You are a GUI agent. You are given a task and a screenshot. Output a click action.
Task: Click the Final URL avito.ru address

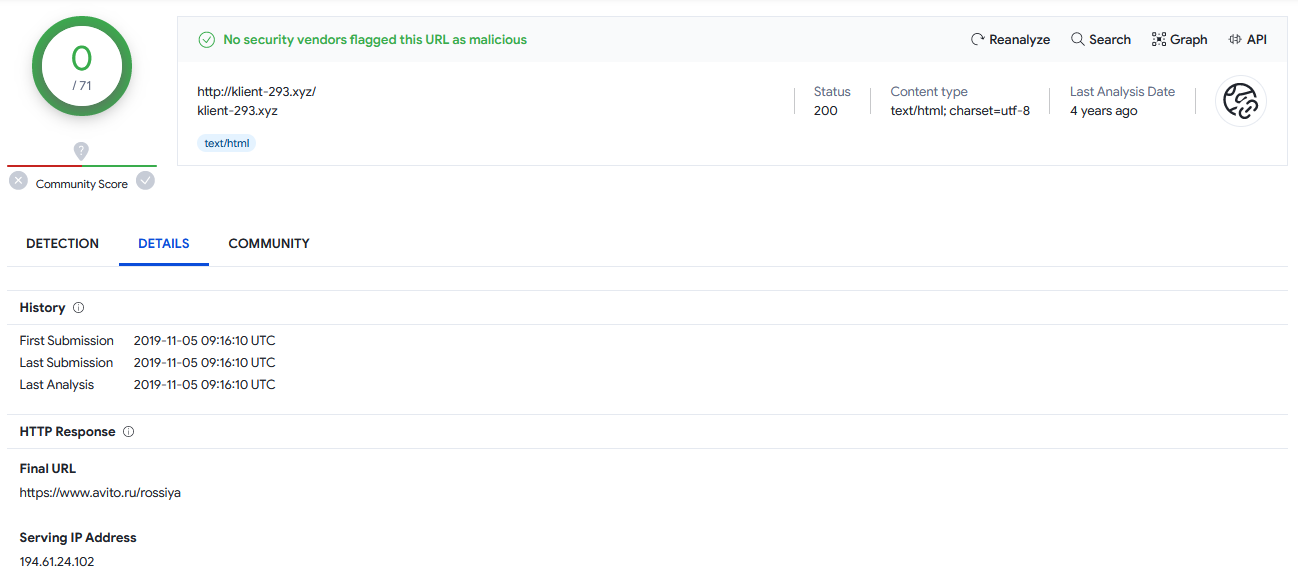[x=100, y=493]
